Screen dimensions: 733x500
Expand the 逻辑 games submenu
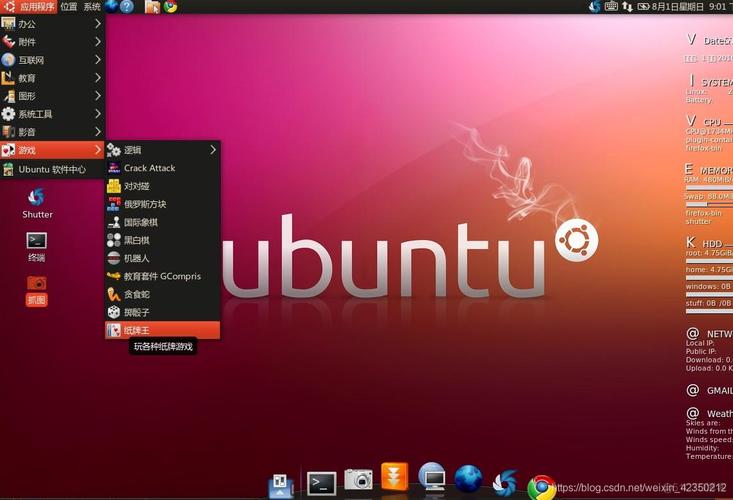click(x=162, y=150)
